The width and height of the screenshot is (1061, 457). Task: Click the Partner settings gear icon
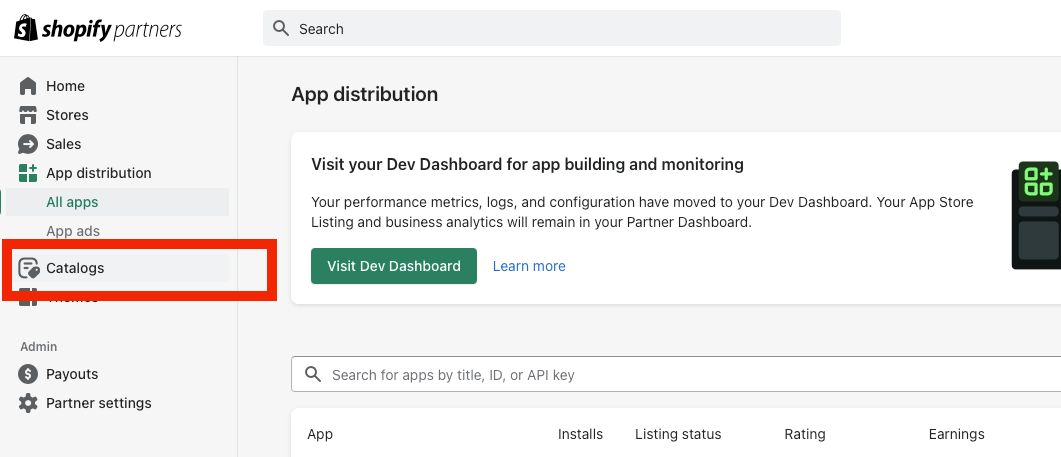point(28,403)
